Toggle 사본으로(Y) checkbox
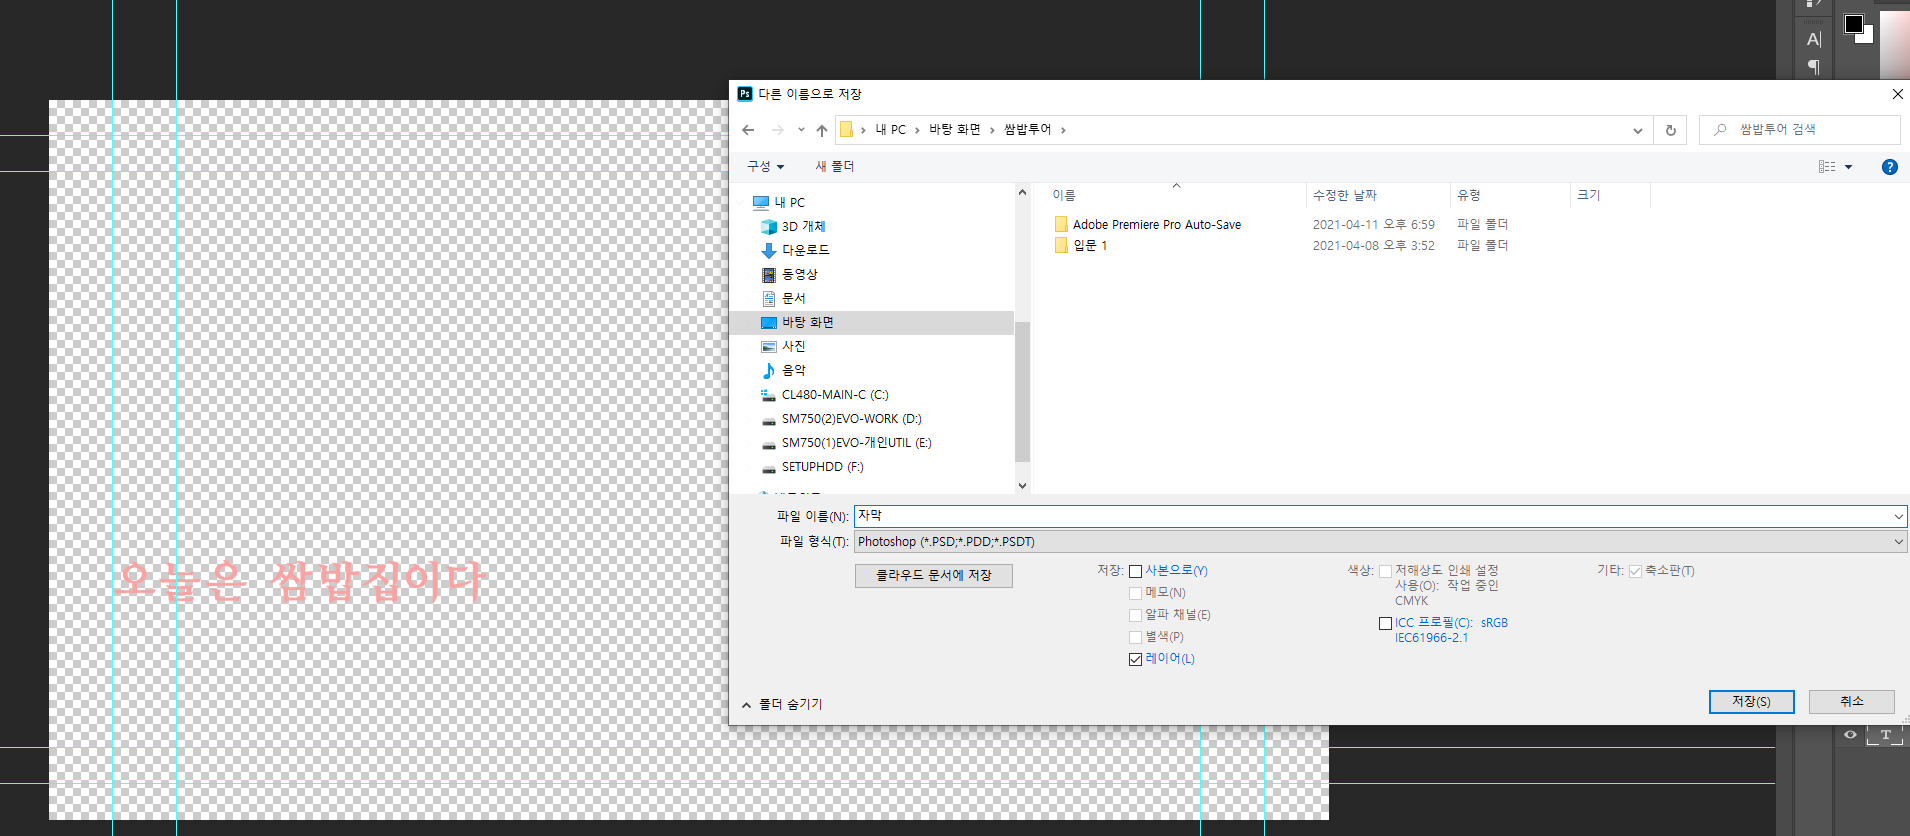The height and width of the screenshot is (836, 1910). point(1135,572)
